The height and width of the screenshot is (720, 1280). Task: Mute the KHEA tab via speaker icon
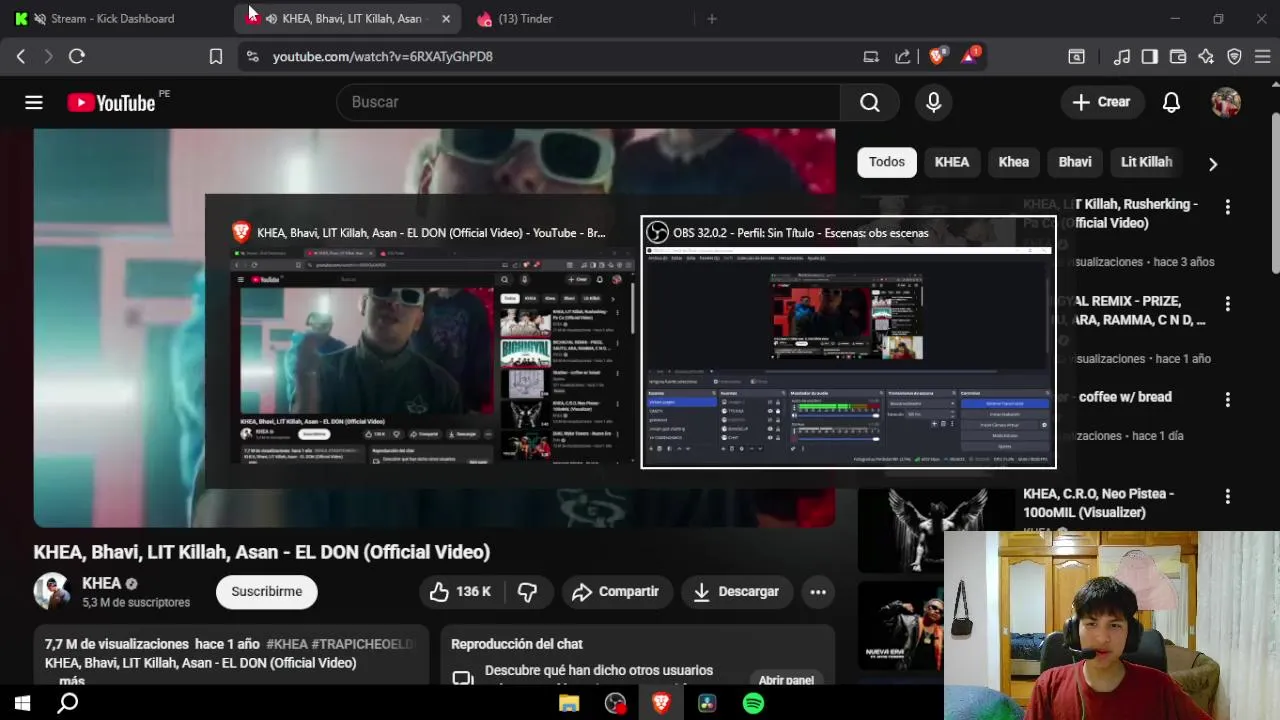point(271,19)
